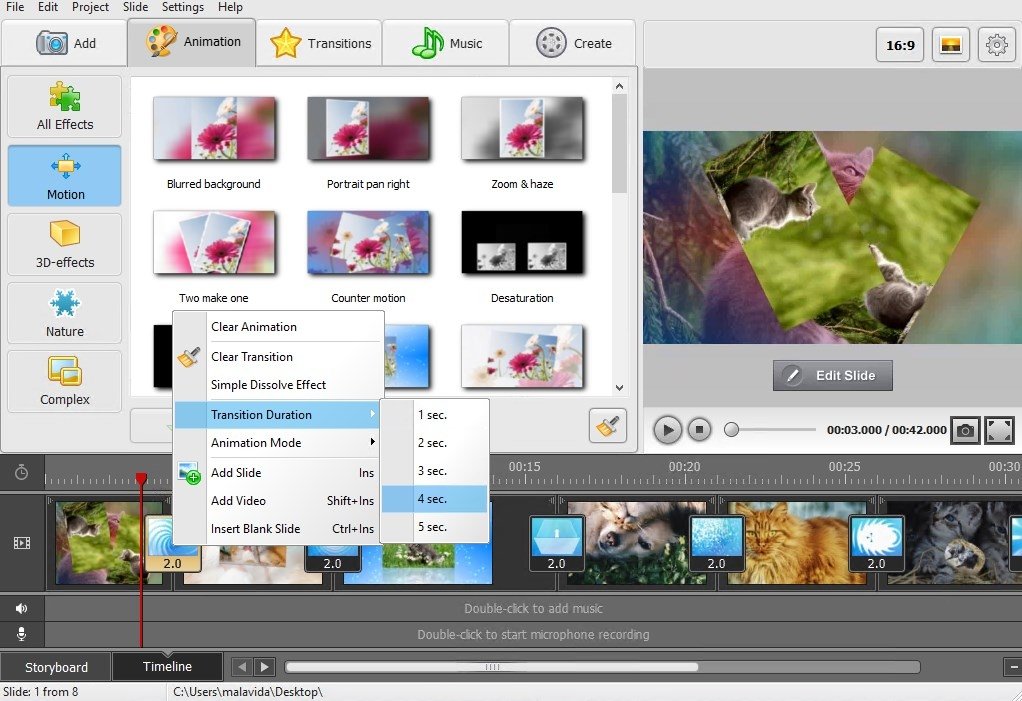The width and height of the screenshot is (1022, 701).
Task: Select Insert Blank Slide menu entry
Action: pos(279,529)
